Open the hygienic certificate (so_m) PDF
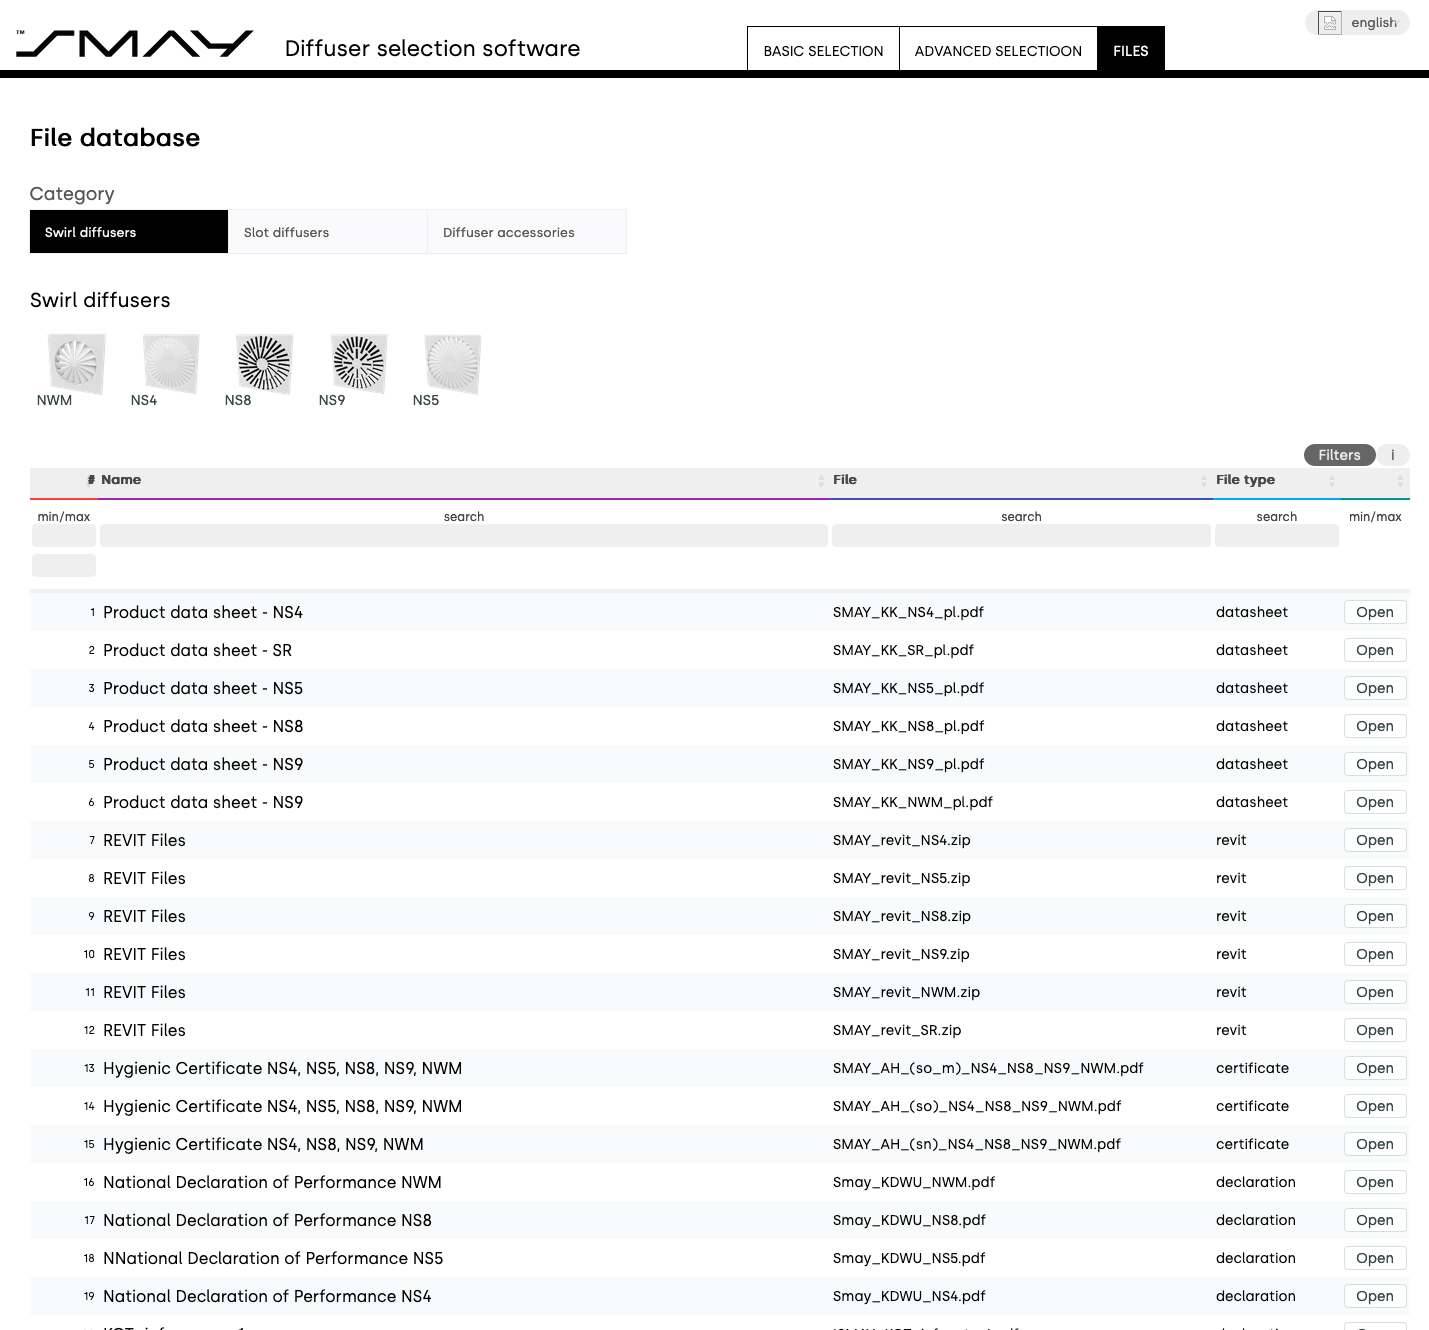This screenshot has width=1429, height=1330. tap(1375, 1068)
